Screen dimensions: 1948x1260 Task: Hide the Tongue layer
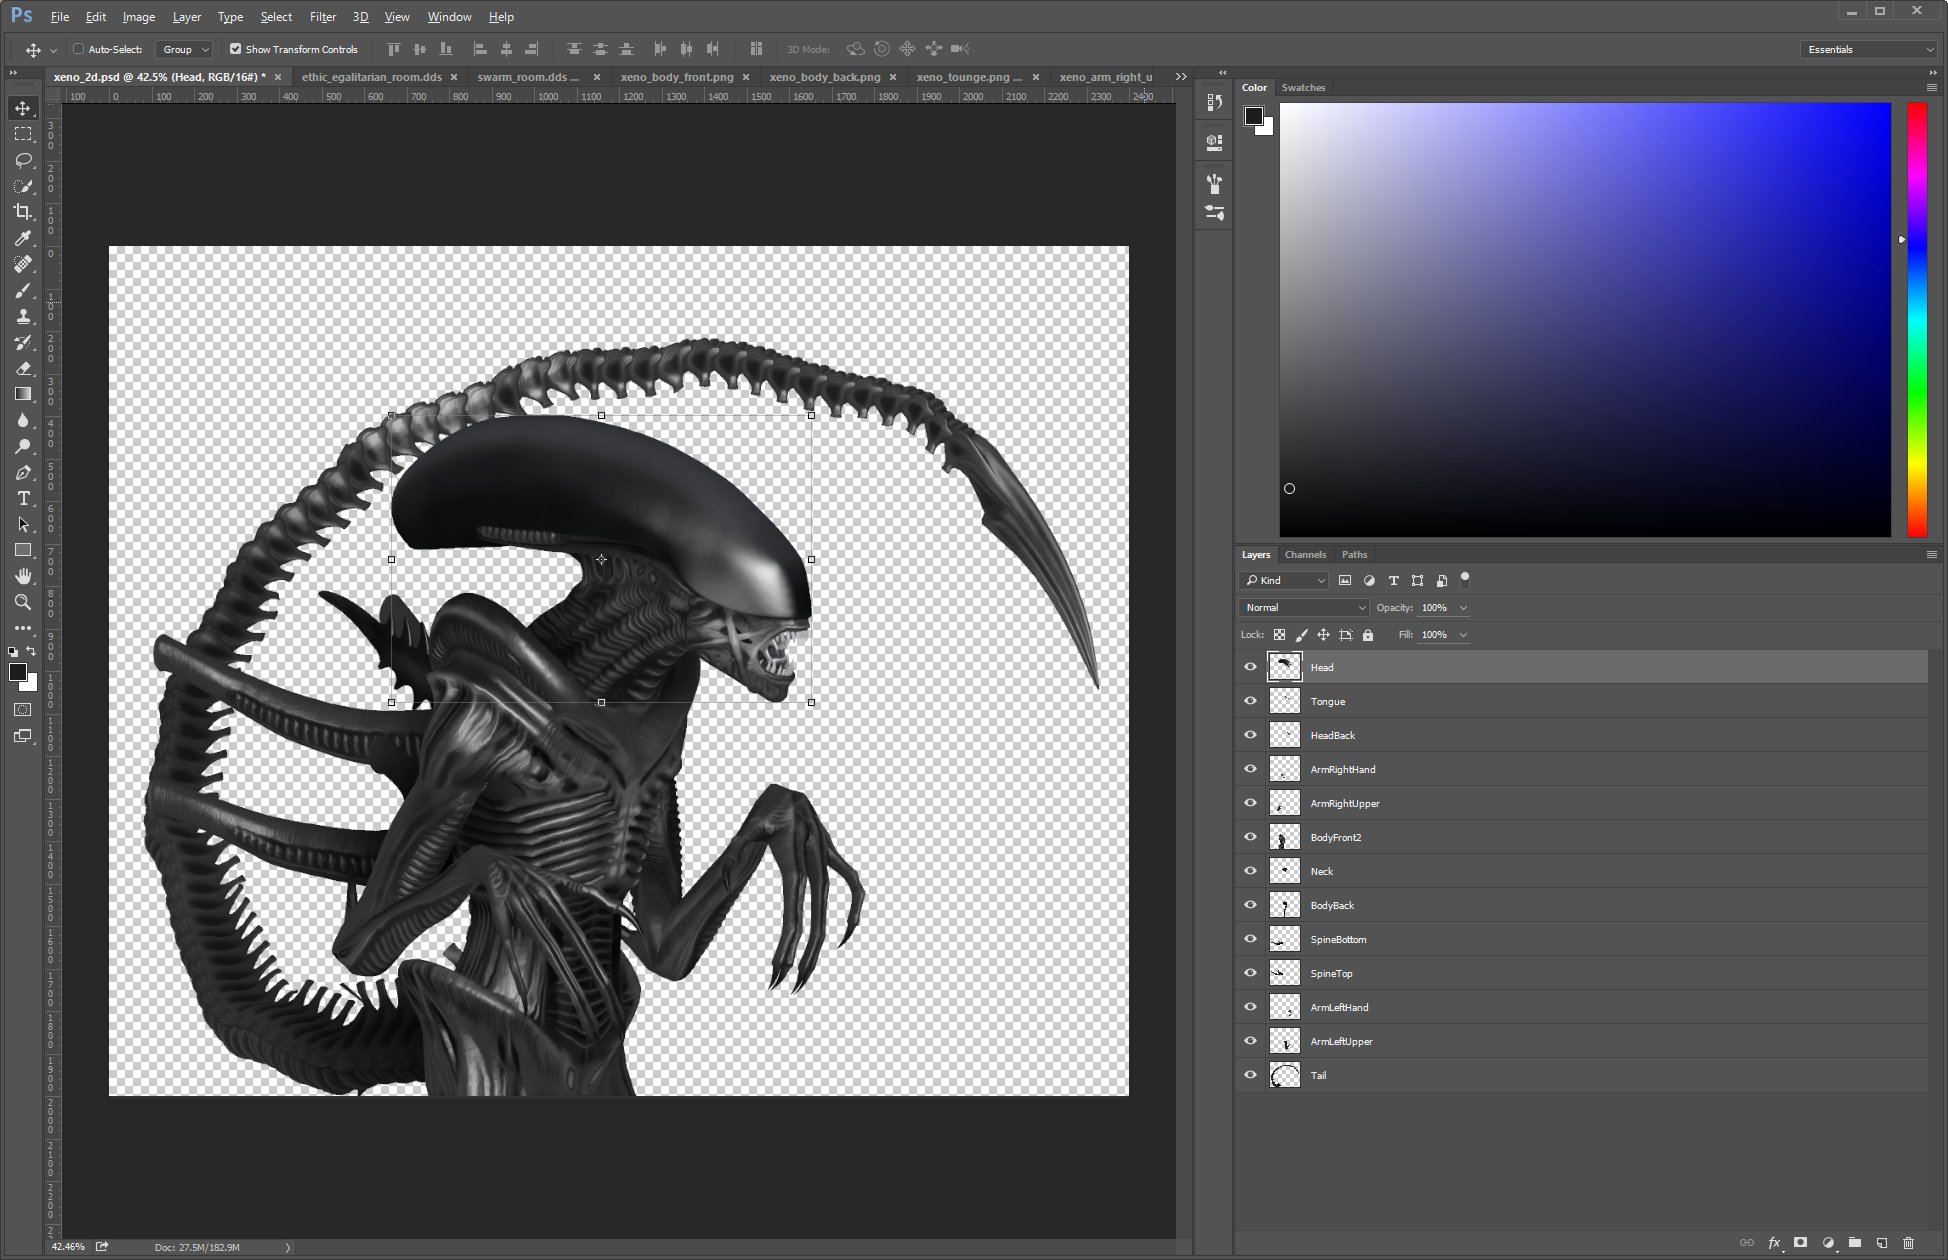1250,701
